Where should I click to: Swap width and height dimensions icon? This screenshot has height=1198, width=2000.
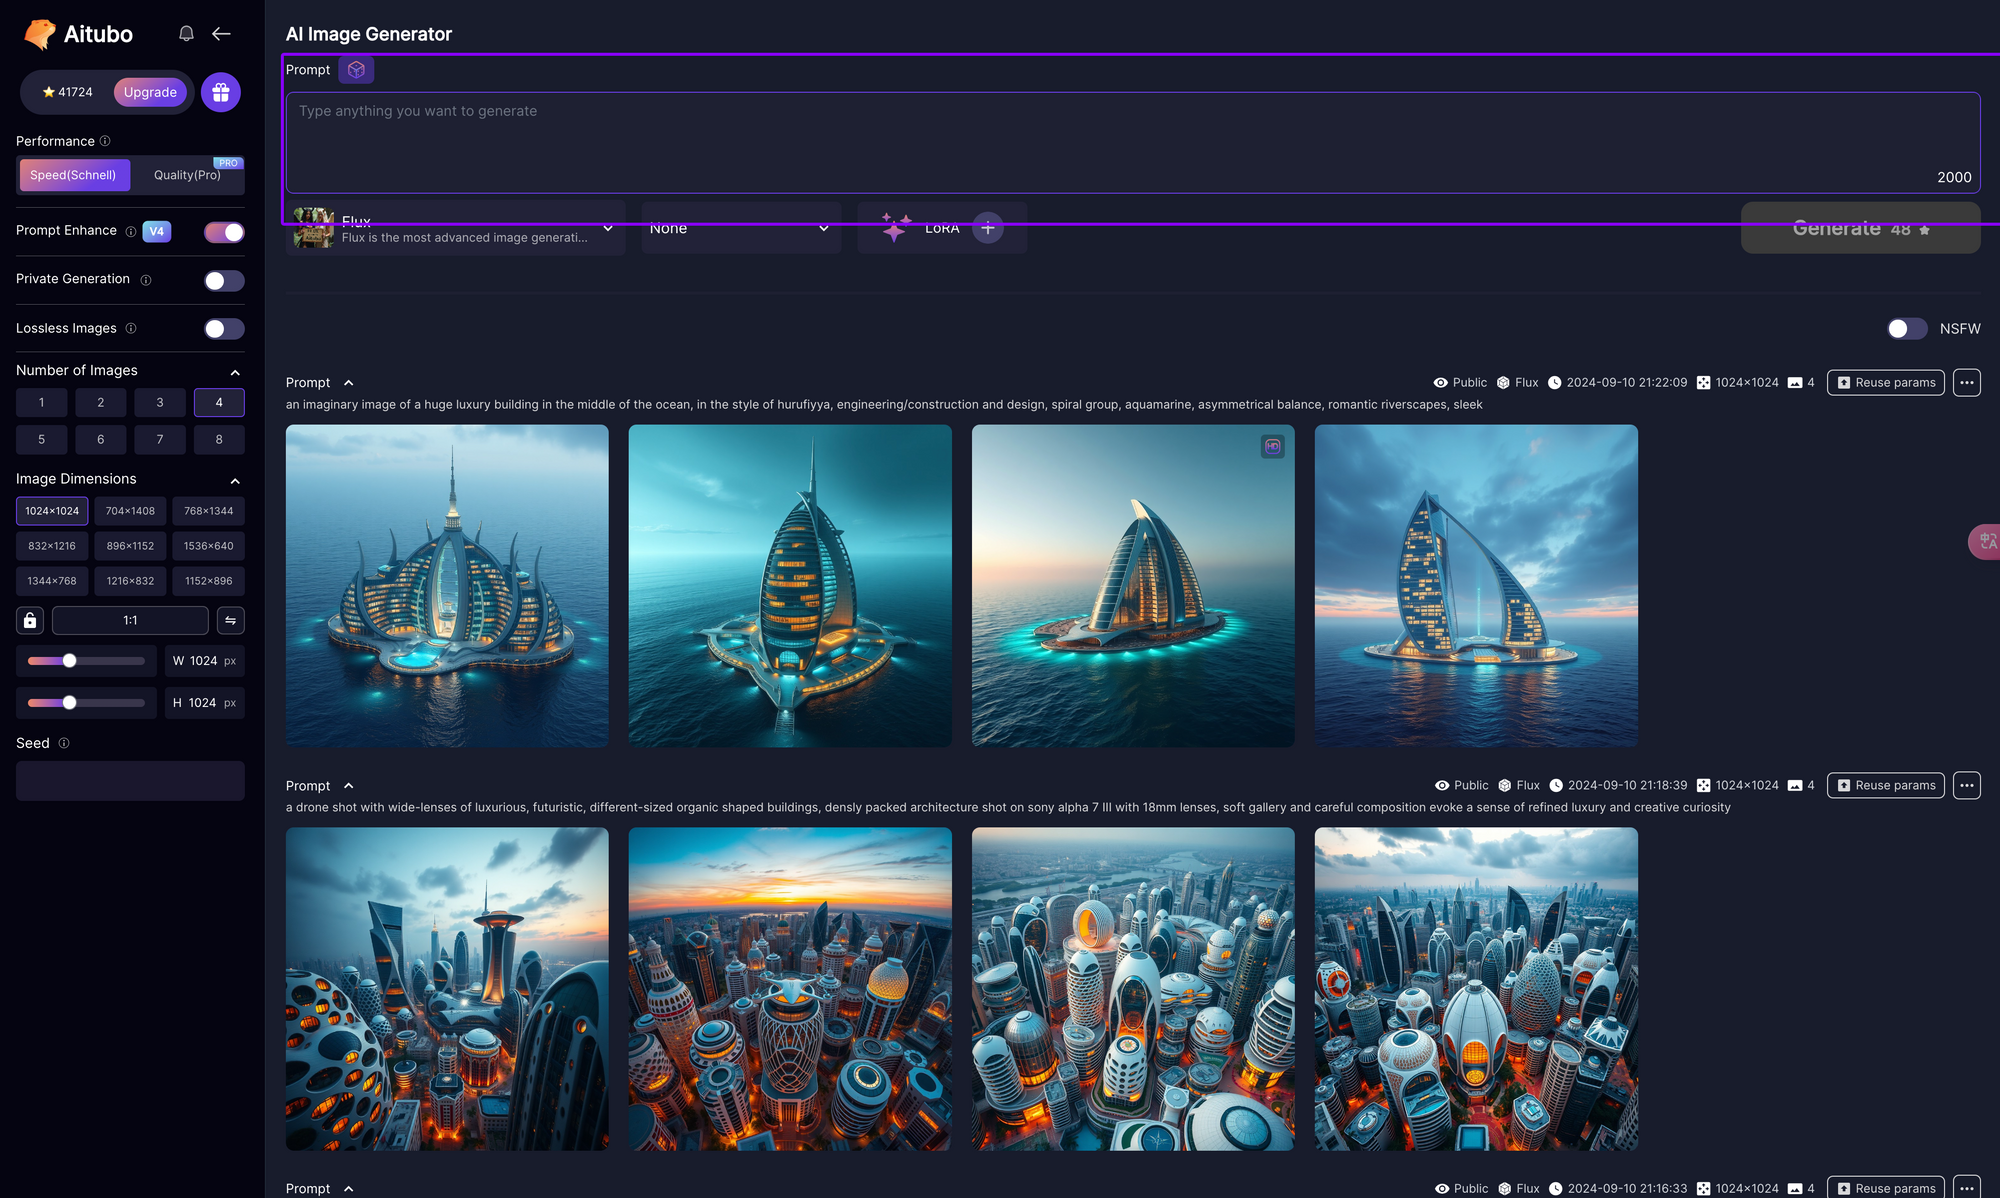point(230,620)
